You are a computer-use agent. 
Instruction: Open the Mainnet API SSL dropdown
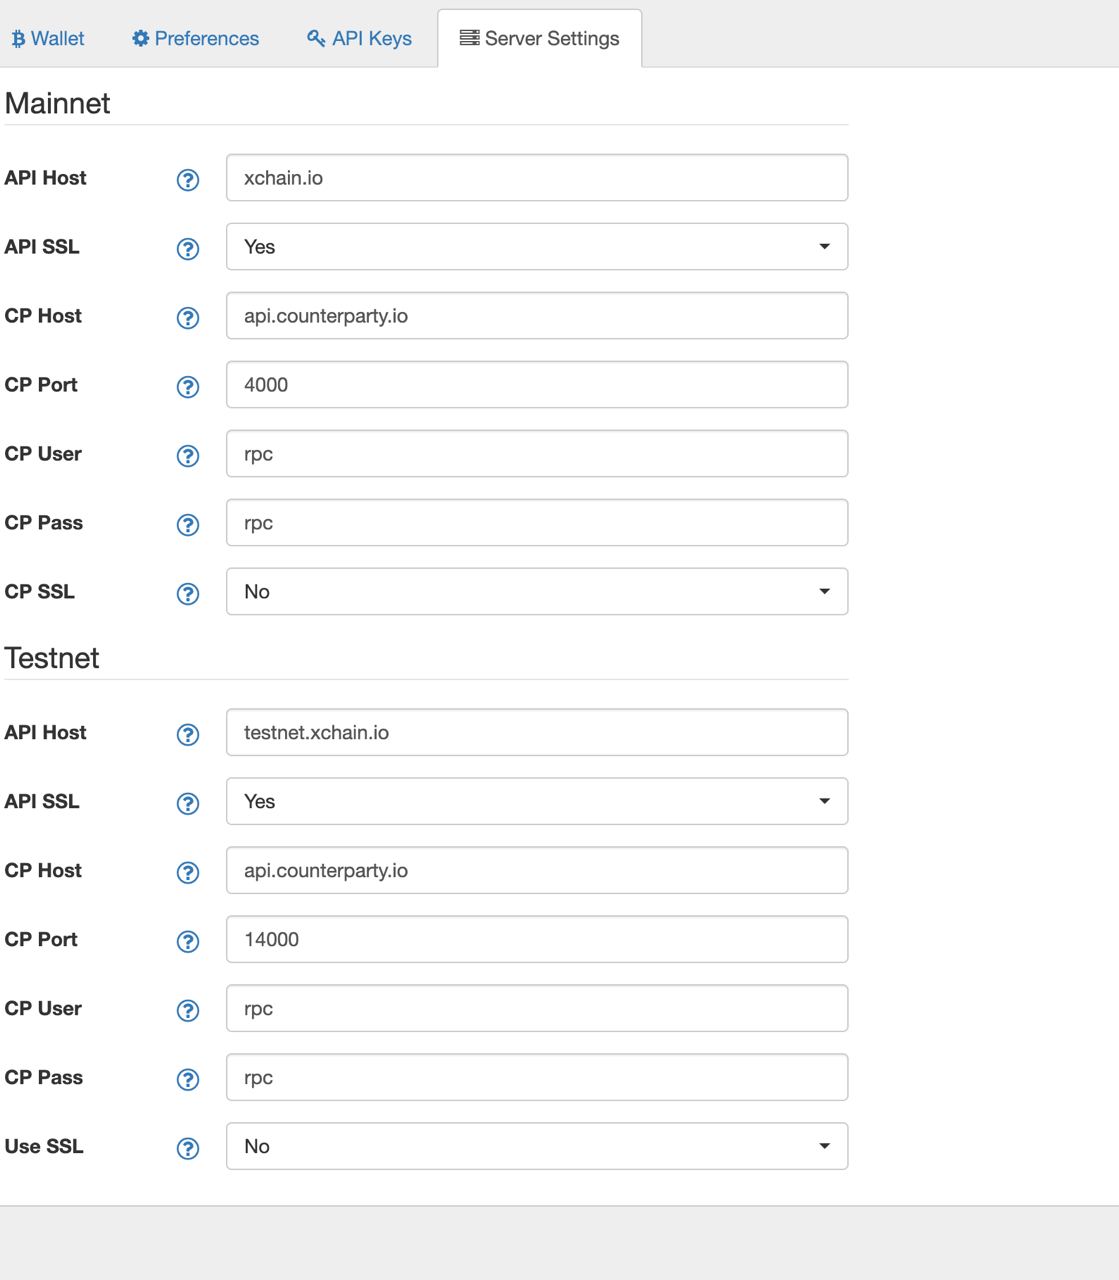point(537,247)
